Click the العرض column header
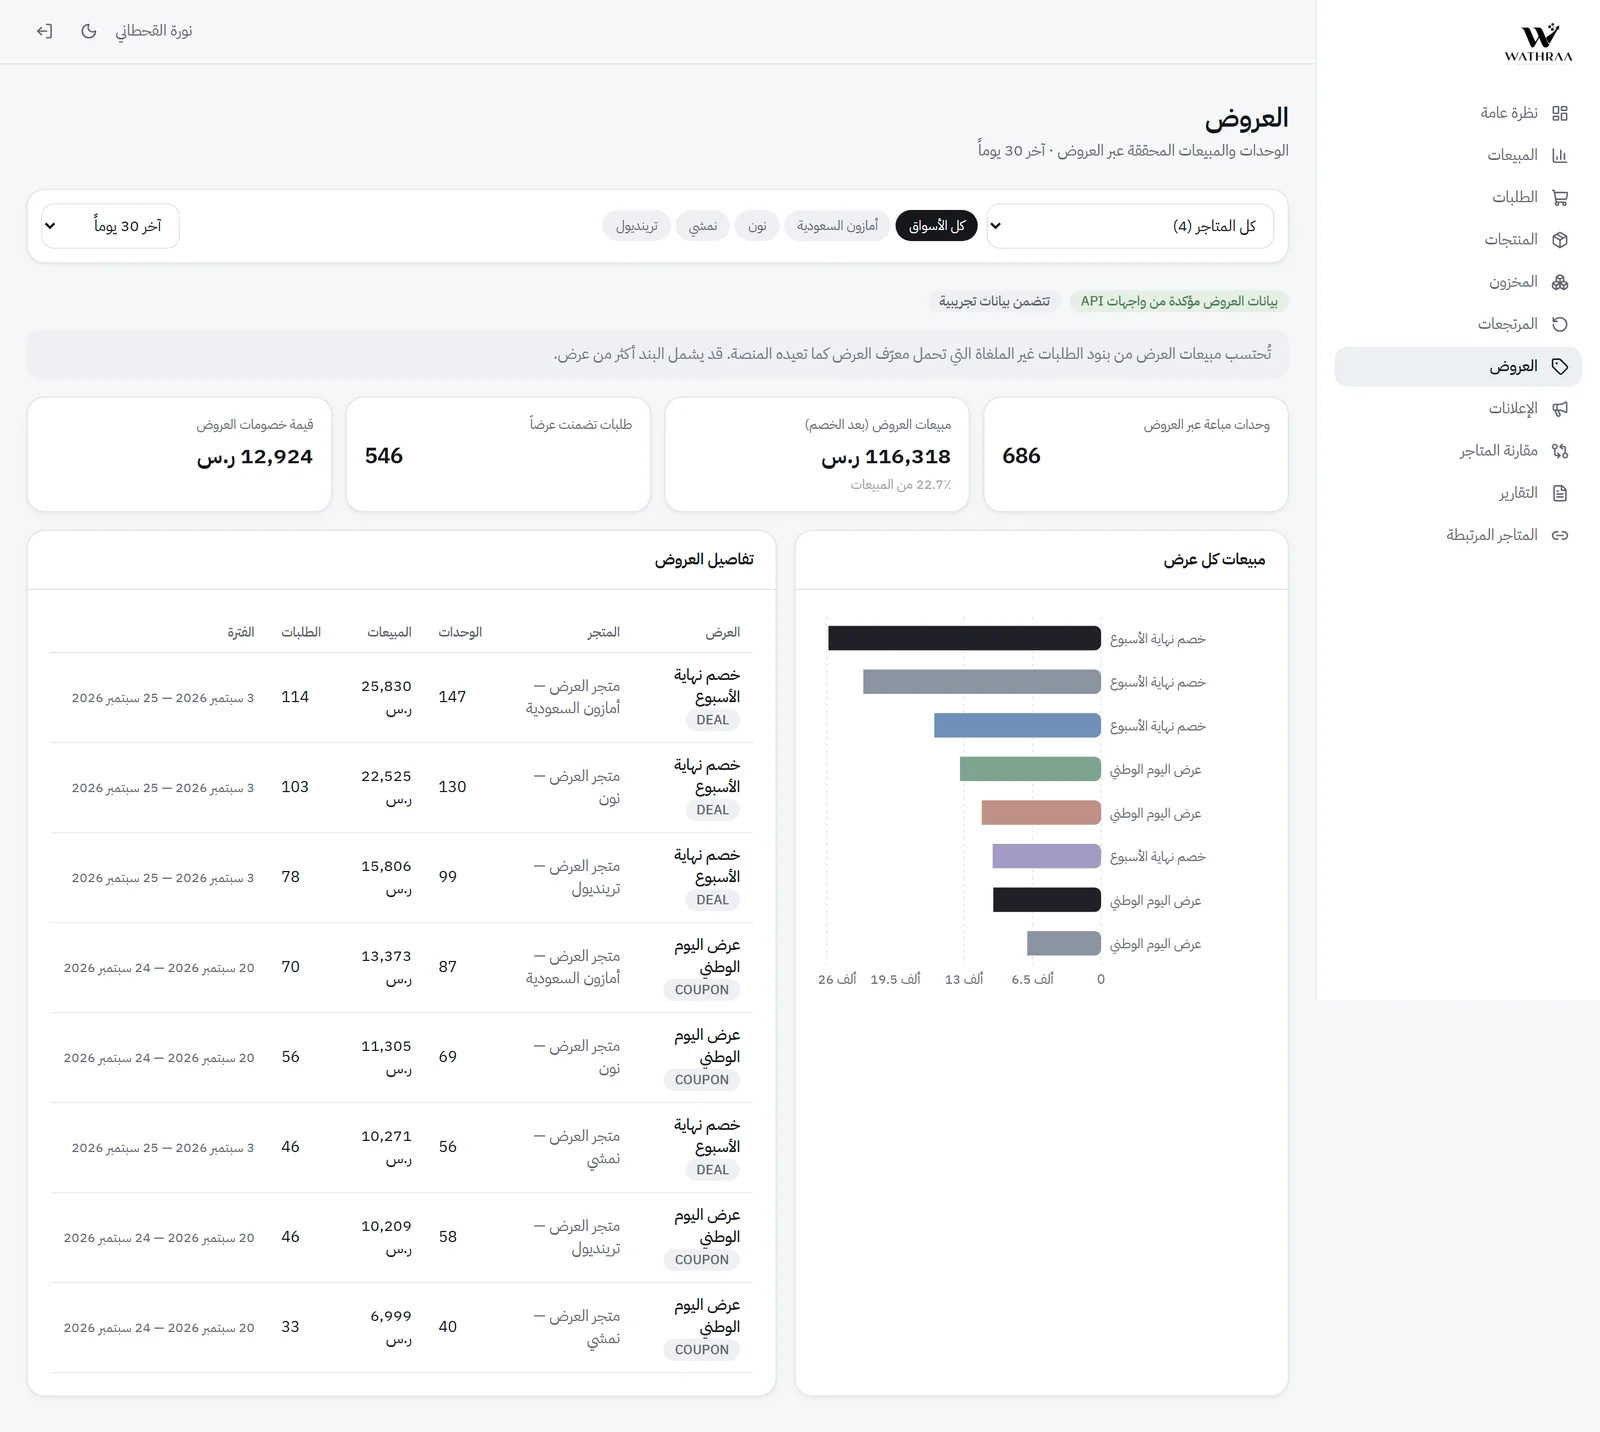Screen dimensions: 1600x1432 pos(722,632)
